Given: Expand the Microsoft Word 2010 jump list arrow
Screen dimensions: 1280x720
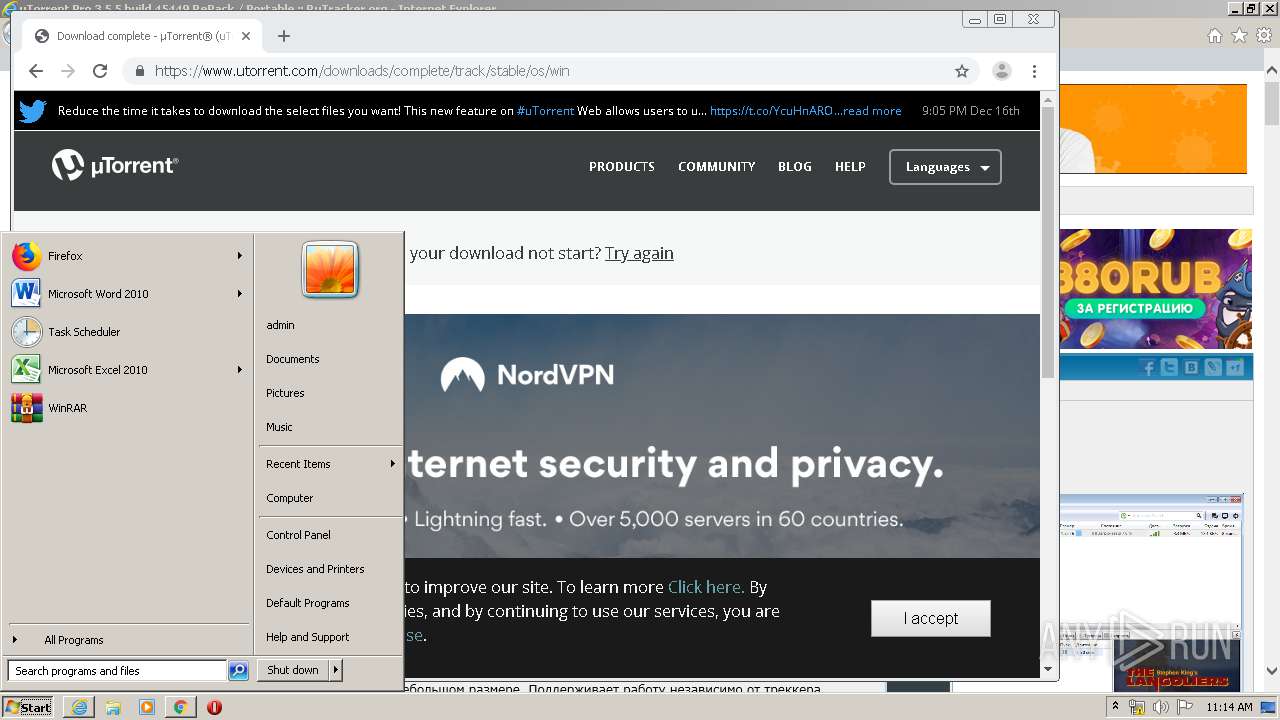Looking at the screenshot, I should (x=240, y=294).
